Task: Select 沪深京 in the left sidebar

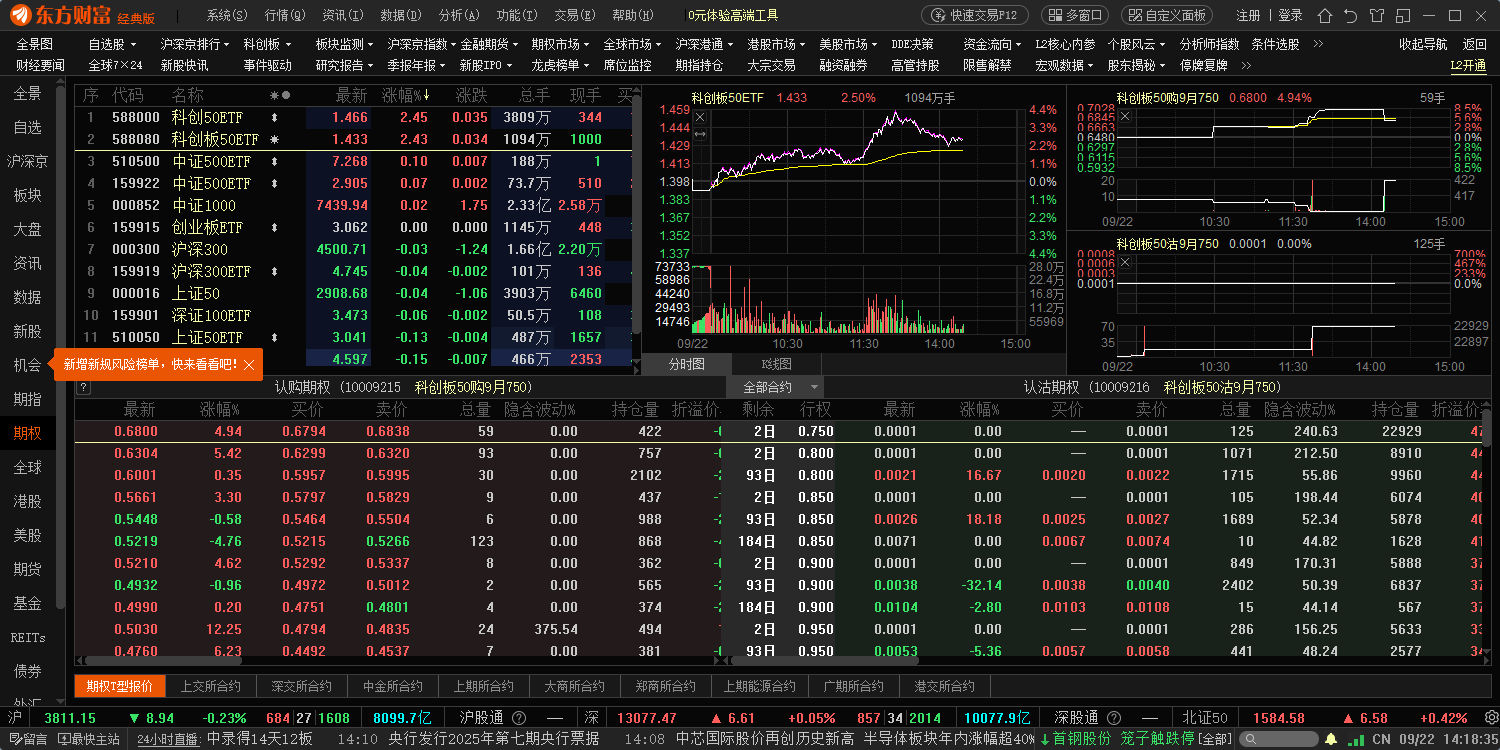Action: click(x=28, y=161)
